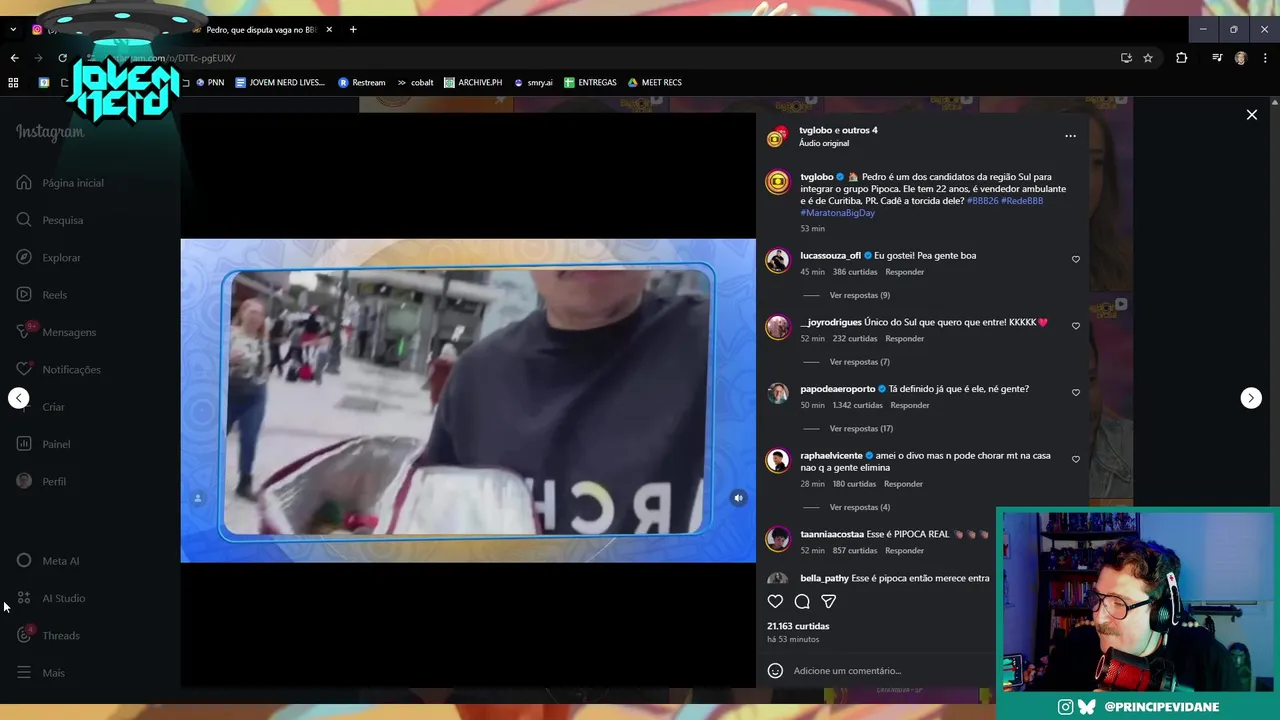
Task: Click Instagram logo in sidebar
Action: pyautogui.click(x=50, y=132)
